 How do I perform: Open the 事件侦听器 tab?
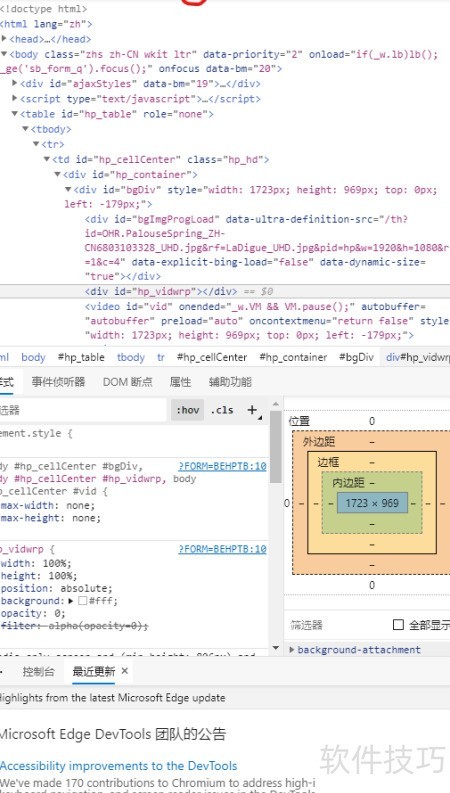pyautogui.click(x=59, y=382)
